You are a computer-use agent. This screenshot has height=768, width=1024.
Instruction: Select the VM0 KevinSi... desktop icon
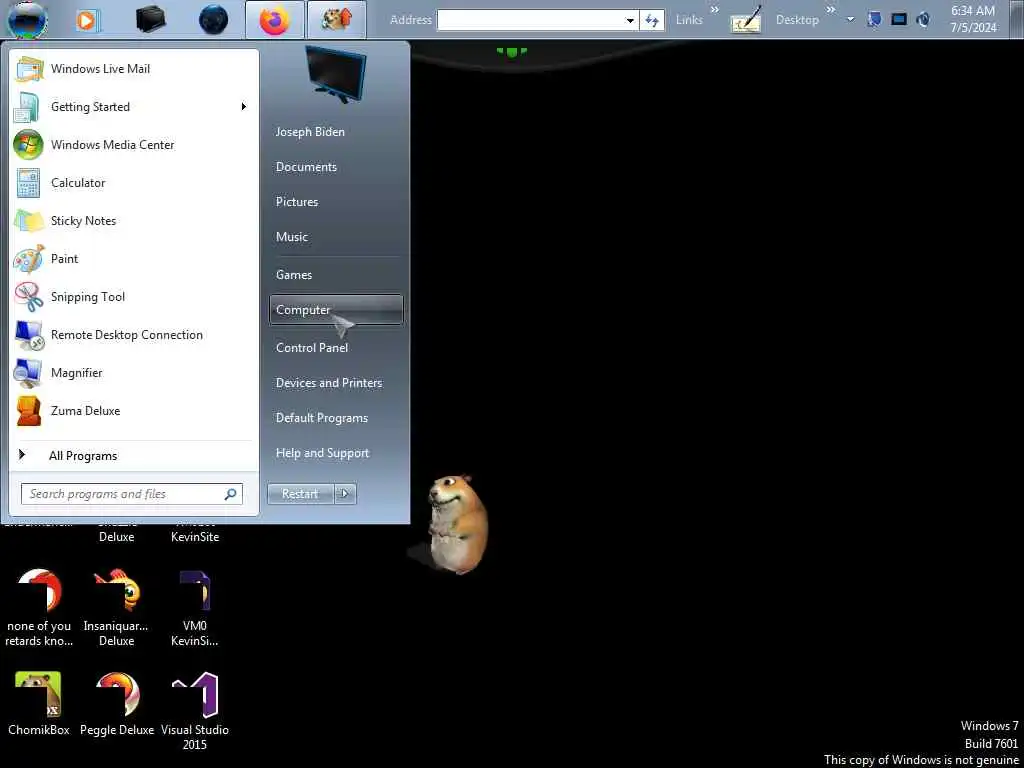point(195,607)
